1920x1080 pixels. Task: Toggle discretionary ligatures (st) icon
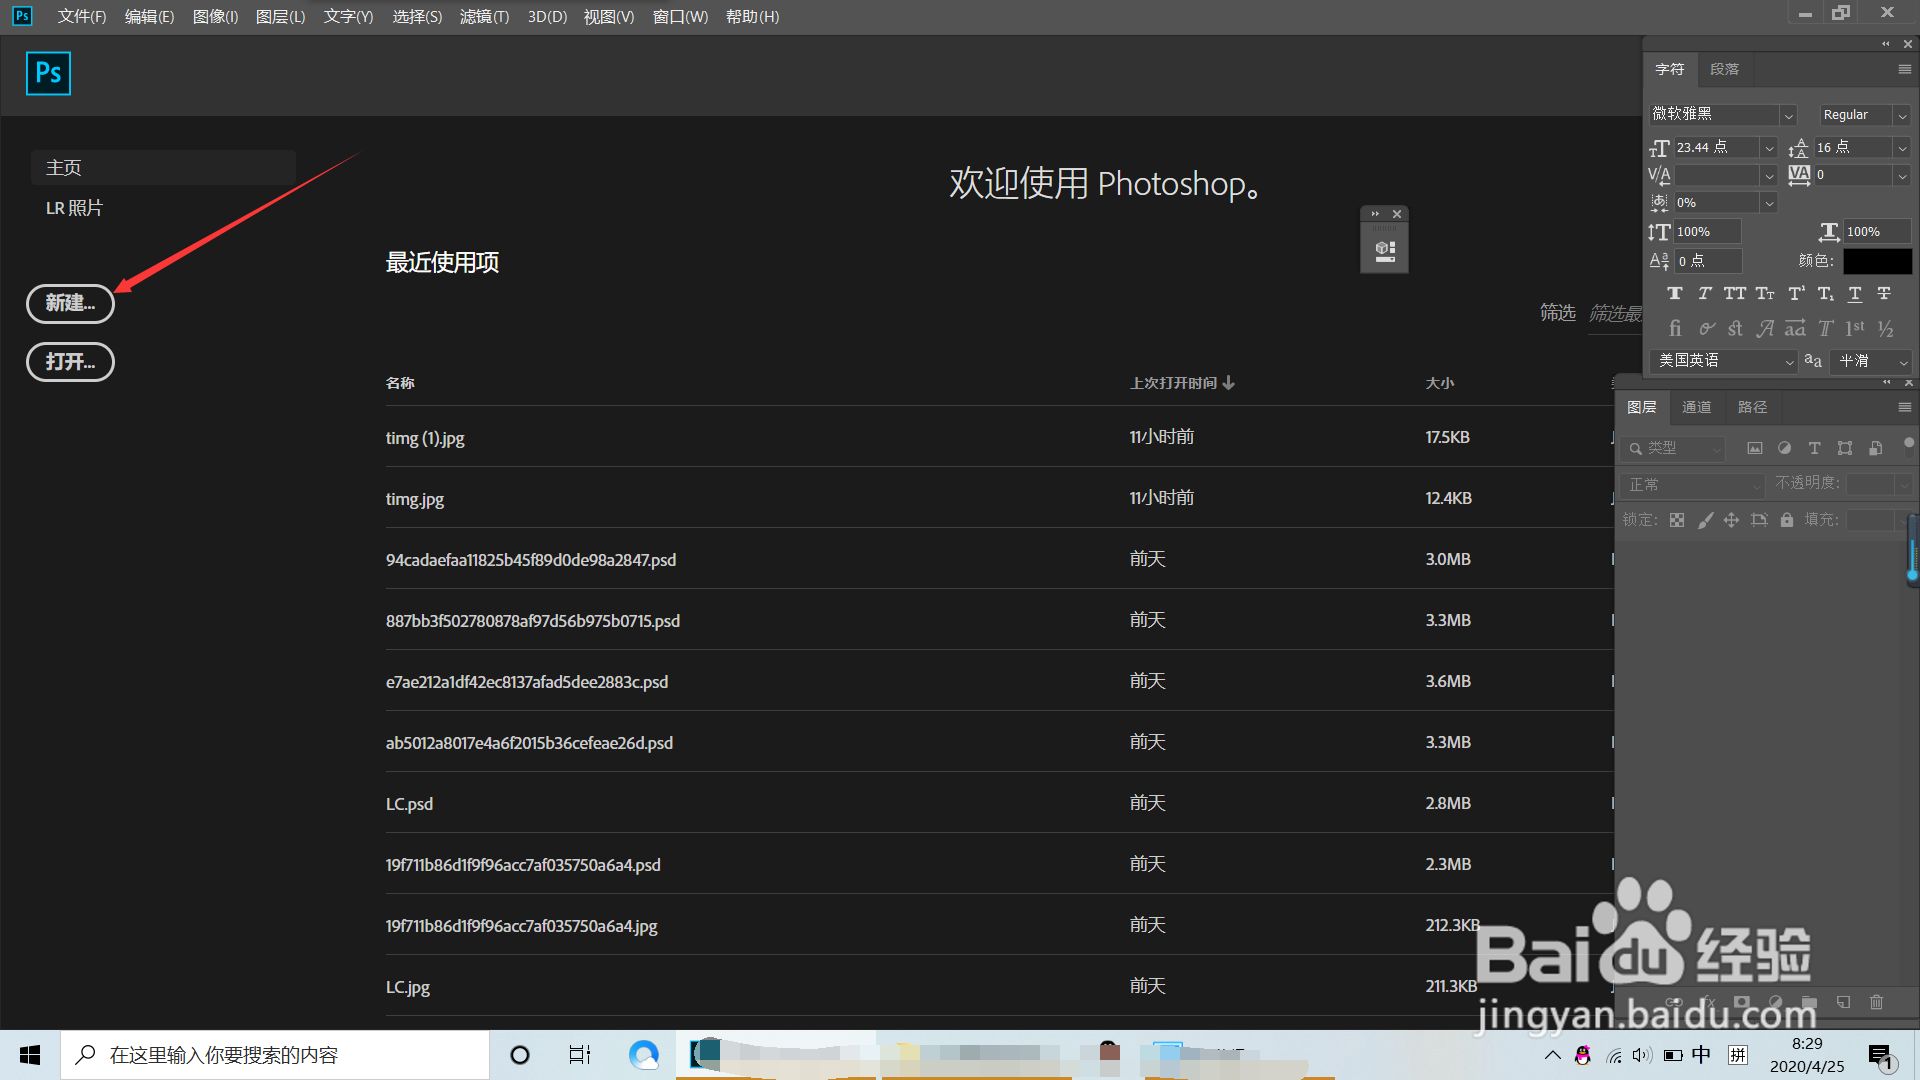pos(1735,328)
